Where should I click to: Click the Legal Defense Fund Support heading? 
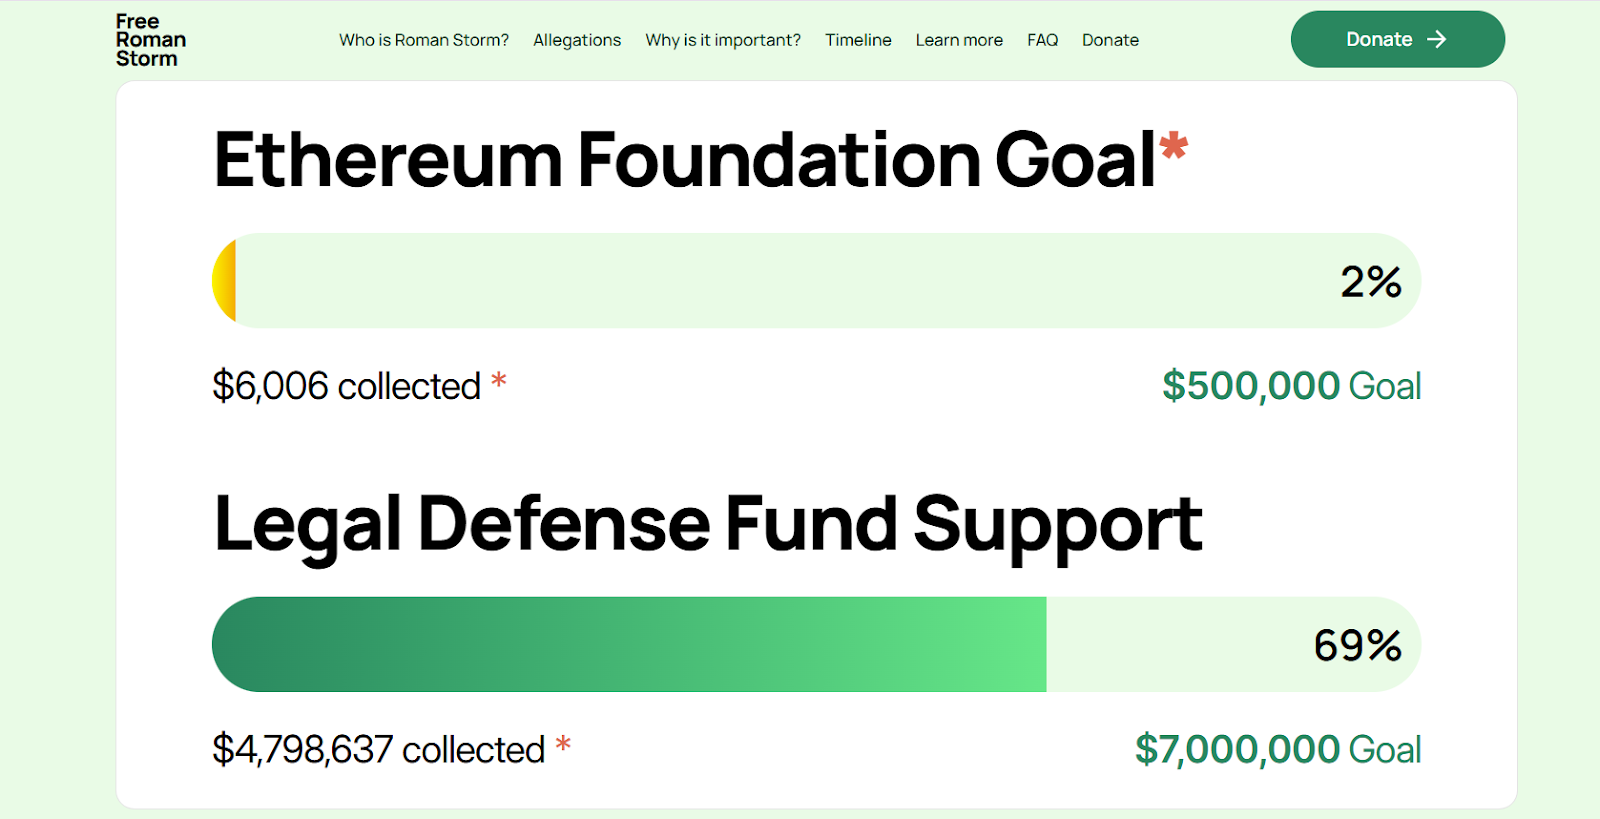click(x=708, y=524)
